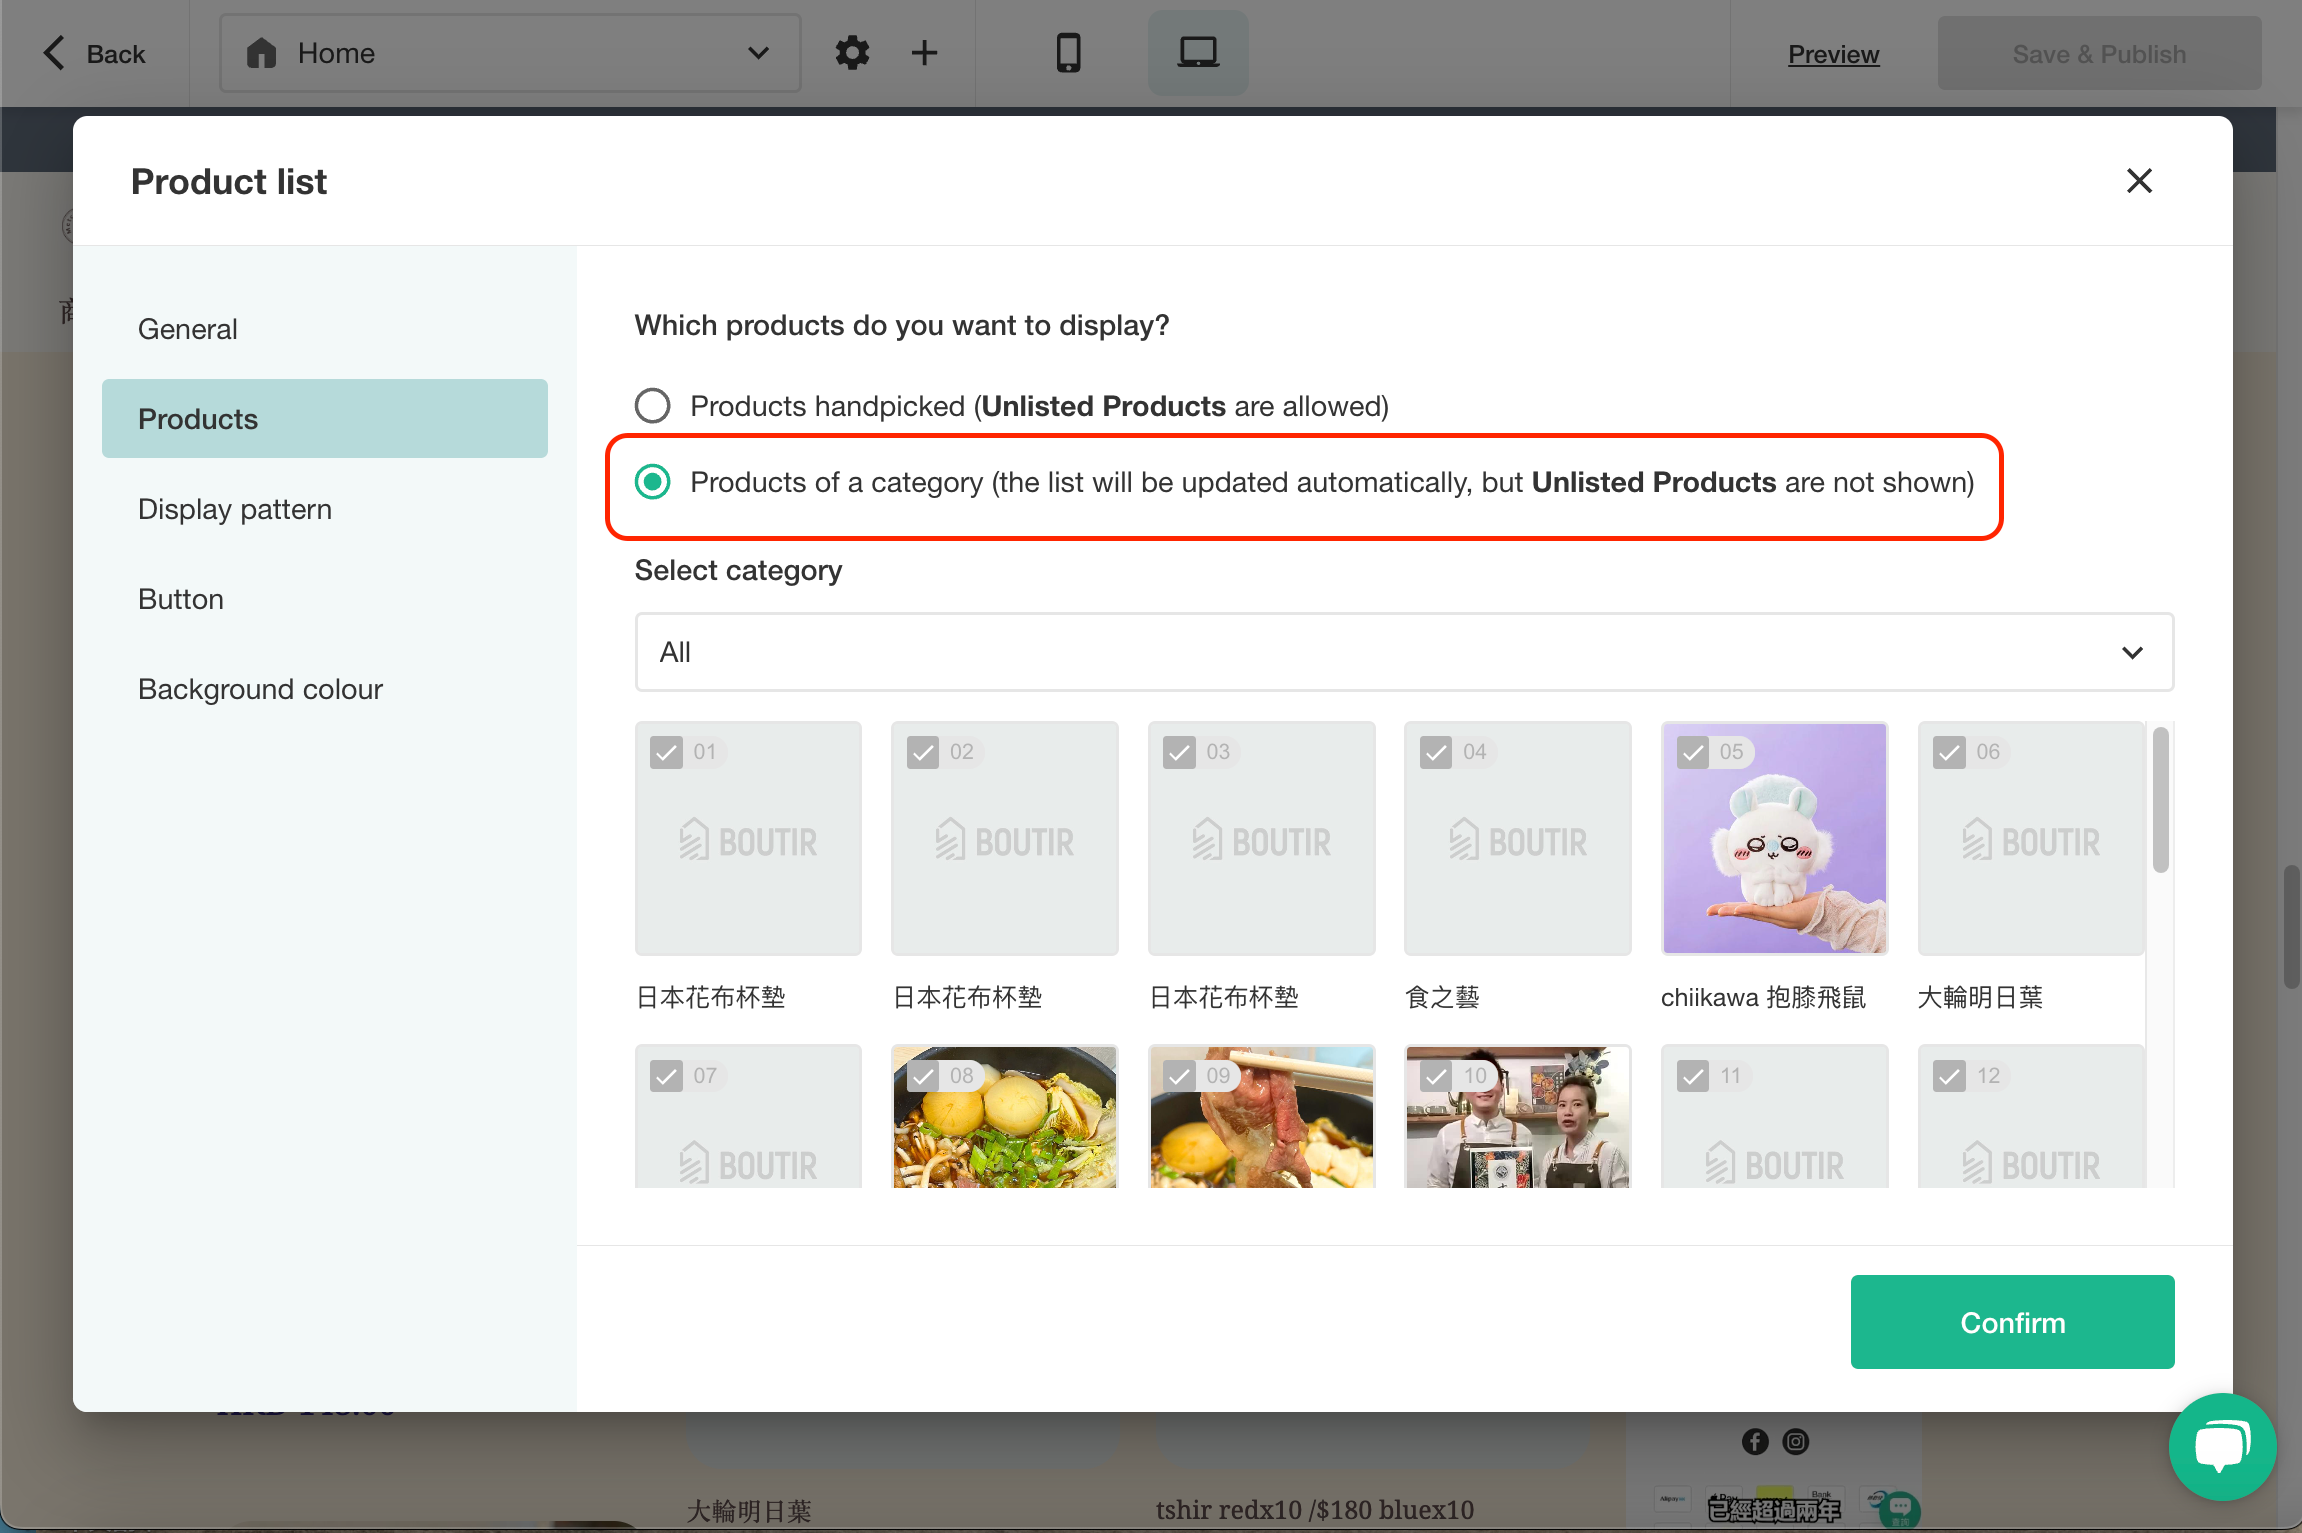2302x1533 pixels.
Task: Click the Confirm button
Action: point(2012,1322)
